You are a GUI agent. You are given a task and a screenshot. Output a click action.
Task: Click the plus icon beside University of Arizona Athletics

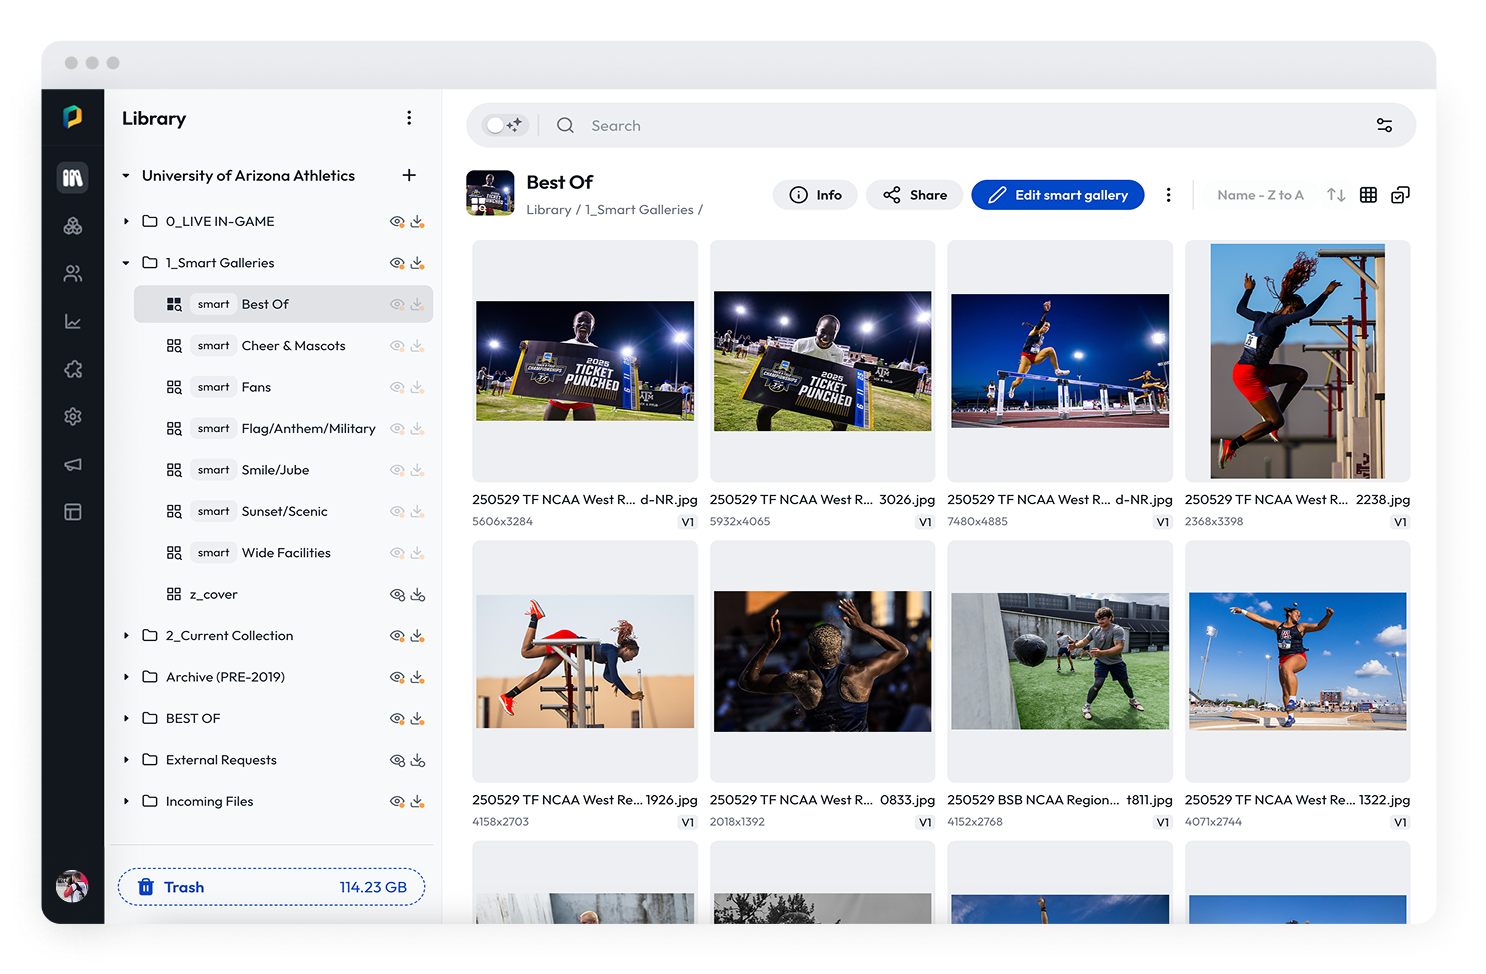click(x=409, y=175)
